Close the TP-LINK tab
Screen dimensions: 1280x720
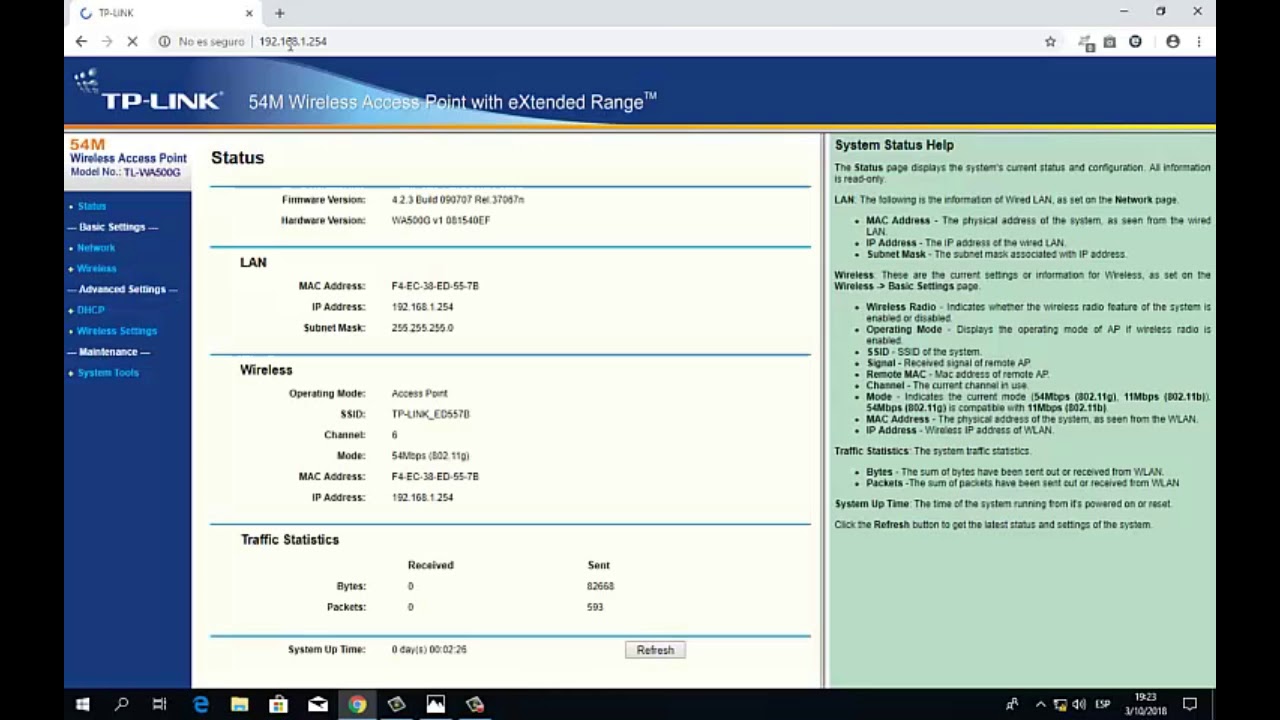pyautogui.click(x=249, y=13)
